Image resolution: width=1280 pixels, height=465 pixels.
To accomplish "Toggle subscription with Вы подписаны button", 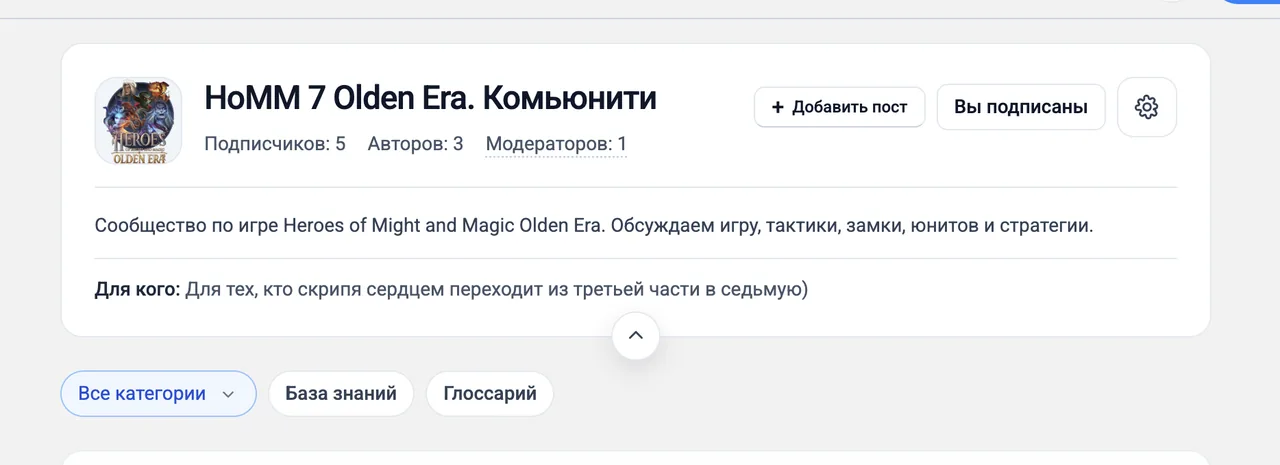I will pos(1021,107).
